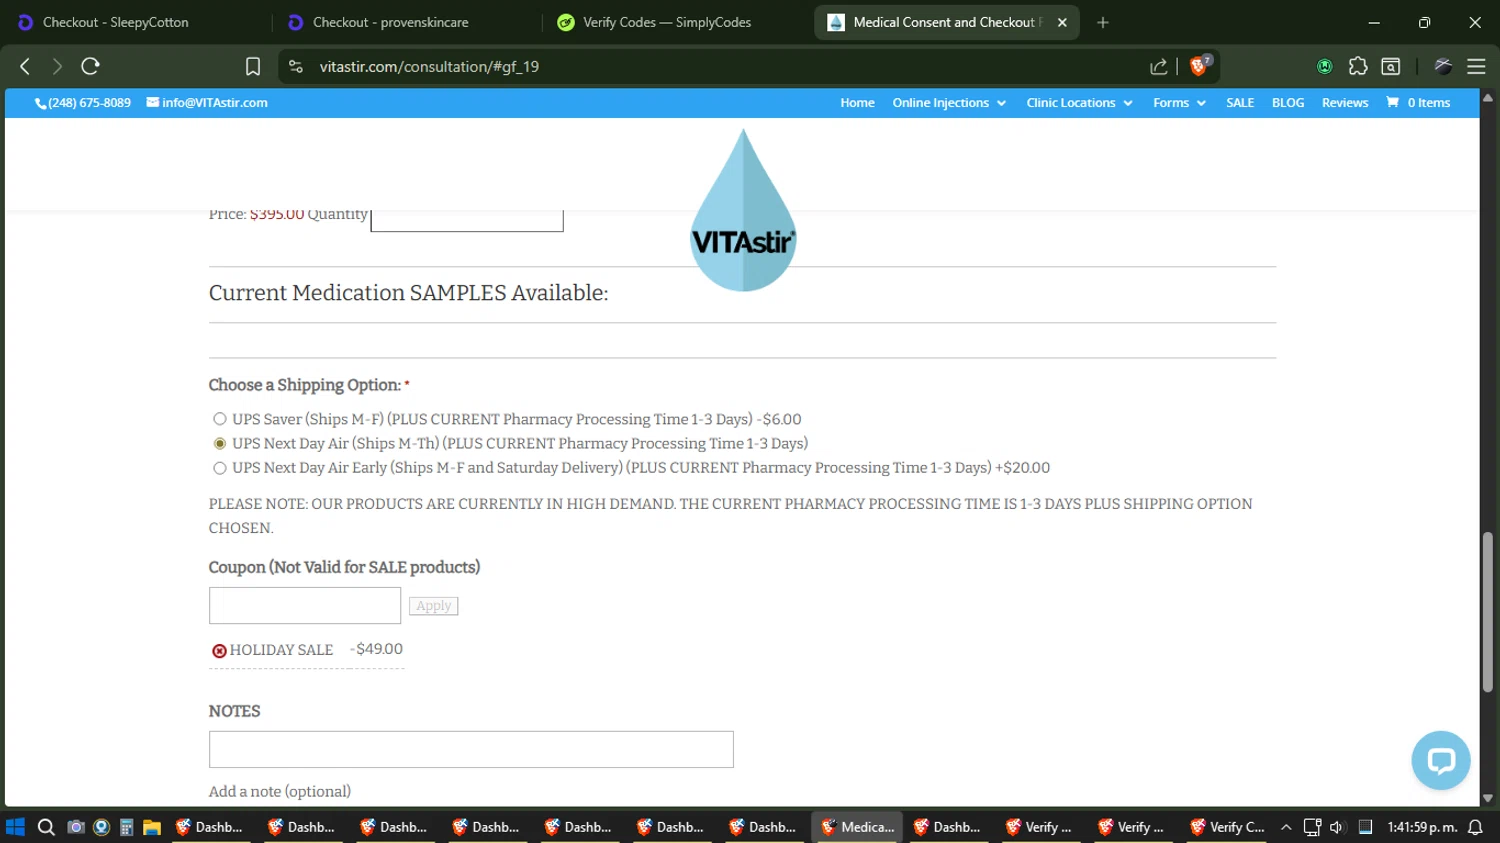Call the (248) 675-8089 phone link
Screen dimensions: 1500x843
pos(83,103)
